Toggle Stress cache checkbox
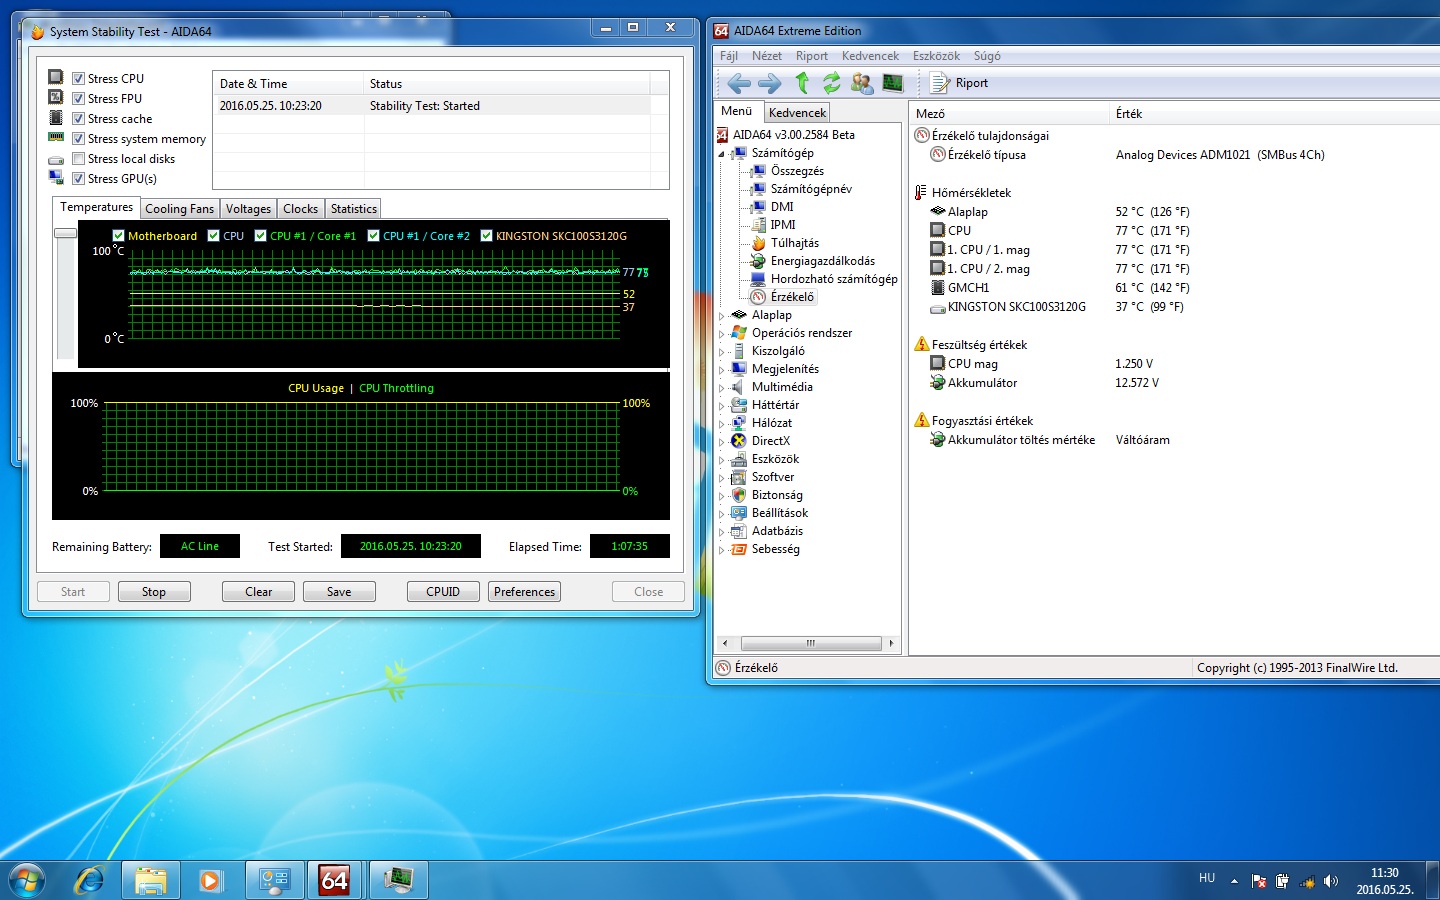 pos(78,119)
